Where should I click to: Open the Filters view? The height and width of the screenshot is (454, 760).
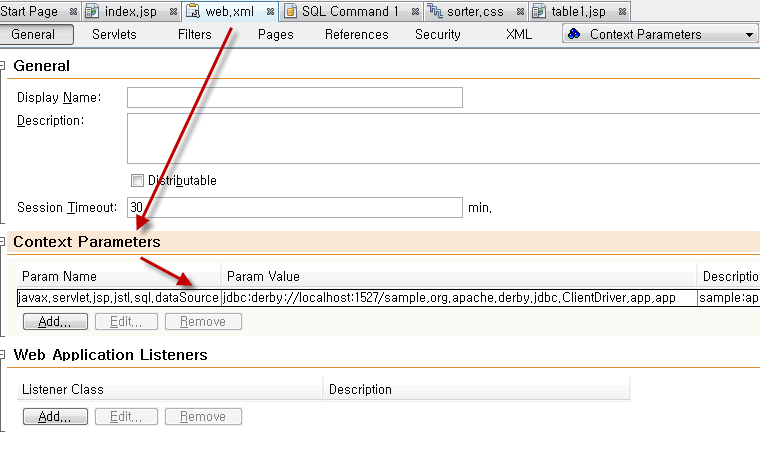(x=194, y=34)
